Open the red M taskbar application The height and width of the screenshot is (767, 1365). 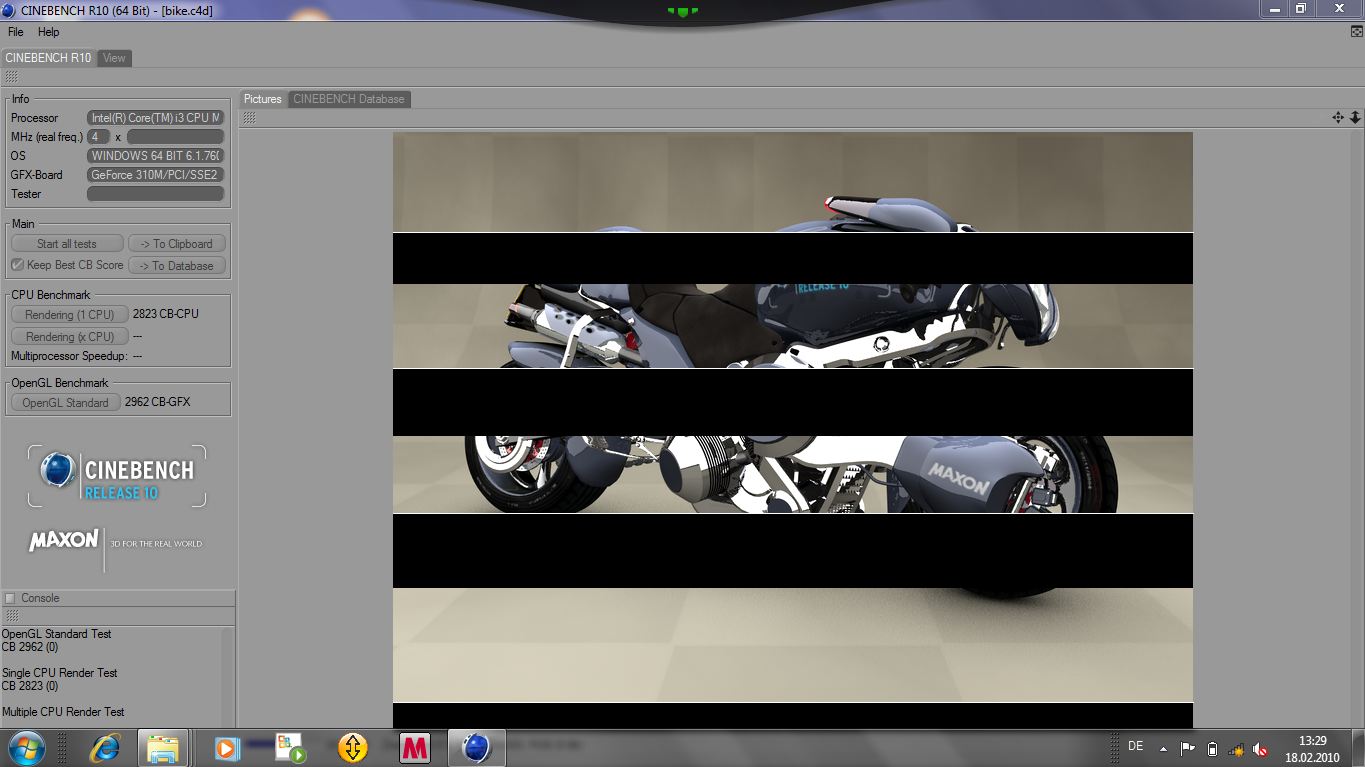click(x=415, y=748)
